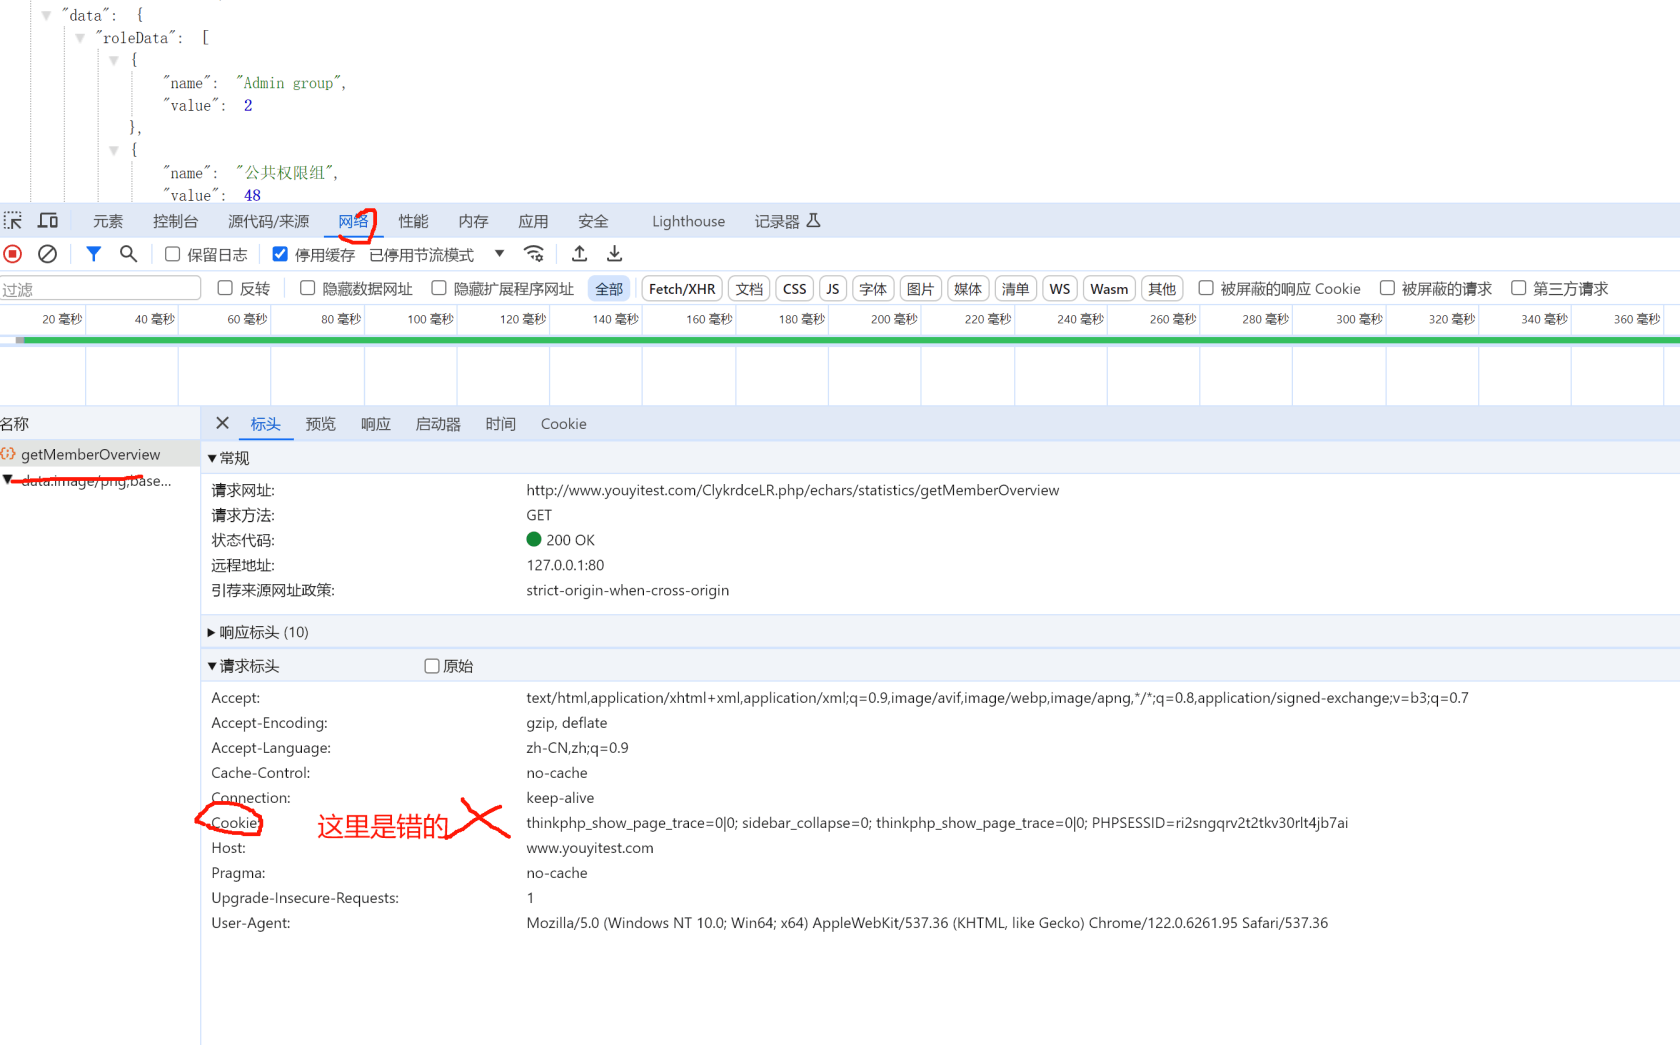The image size is (1680, 1045).
Task: Filter requests by All types
Action: [609, 289]
